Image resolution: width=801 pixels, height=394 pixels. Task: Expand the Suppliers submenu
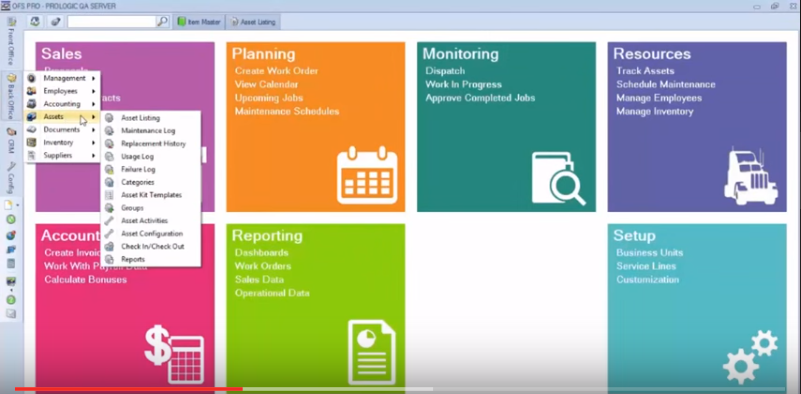point(62,155)
